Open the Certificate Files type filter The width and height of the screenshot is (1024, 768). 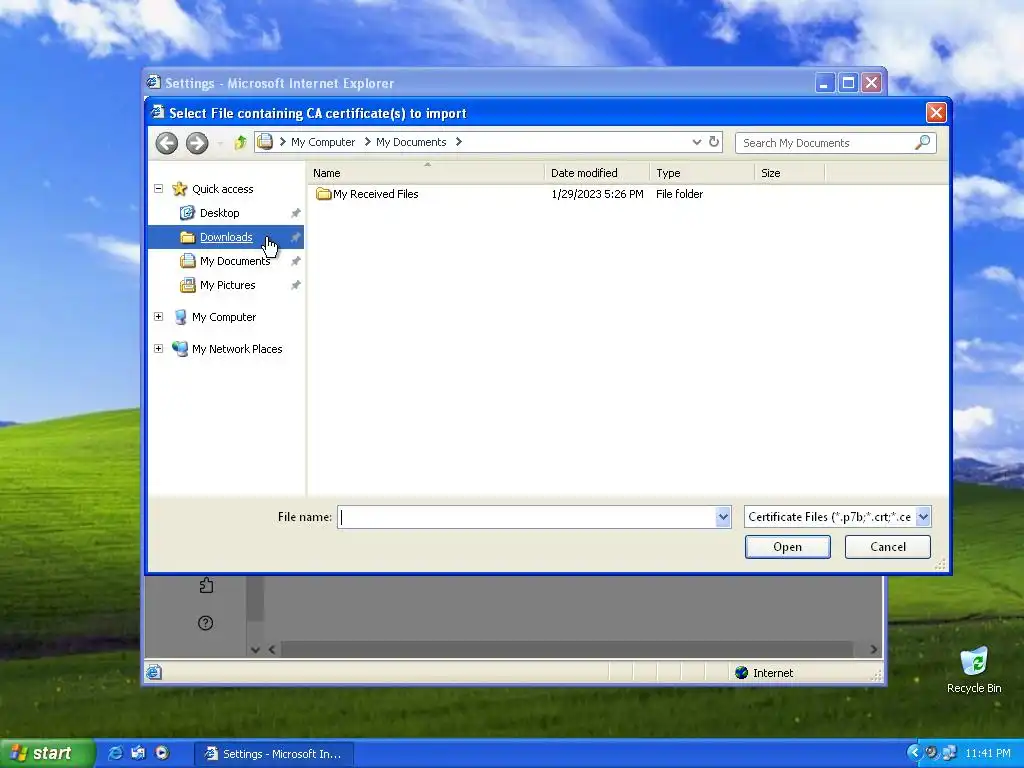[x=837, y=517]
